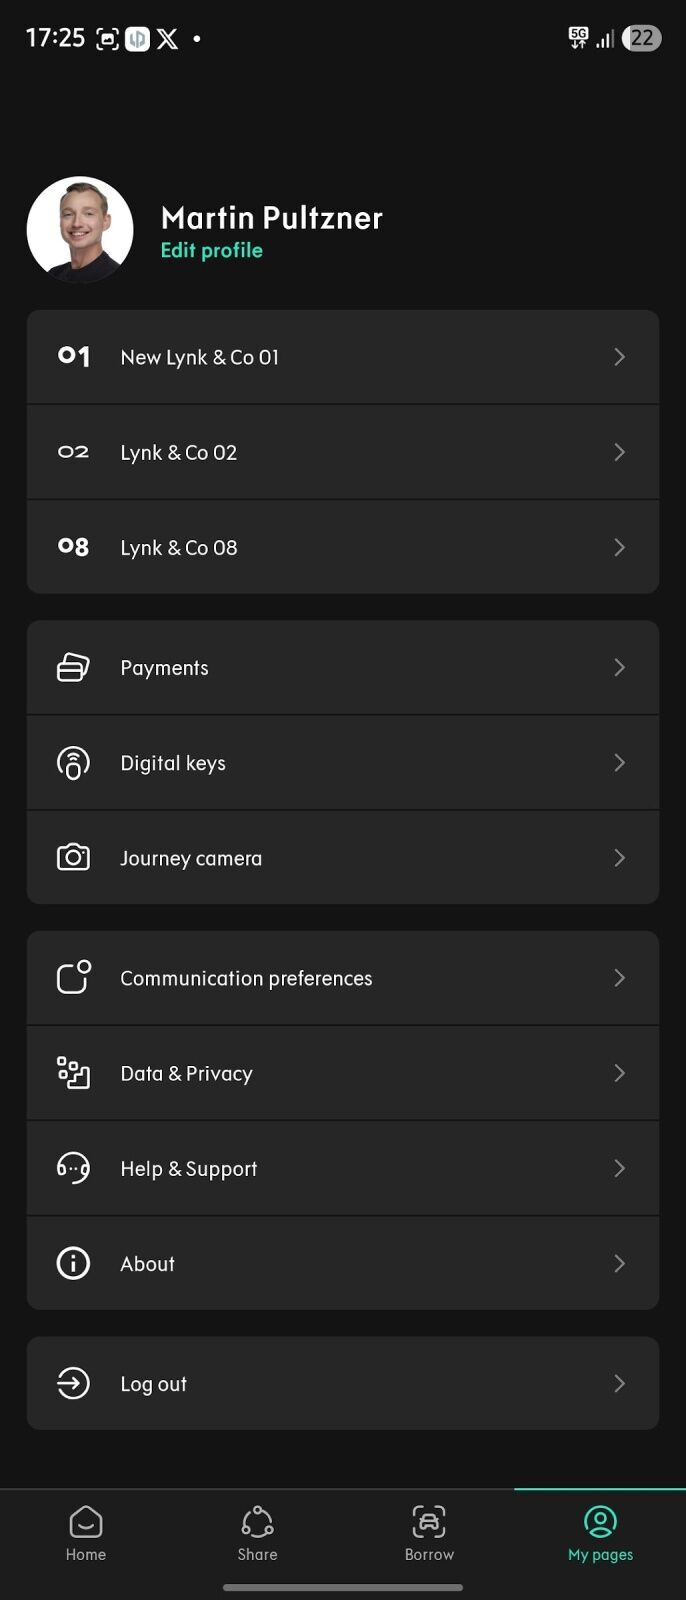Tap the About info icon
686x1600 pixels.
[x=73, y=1264]
